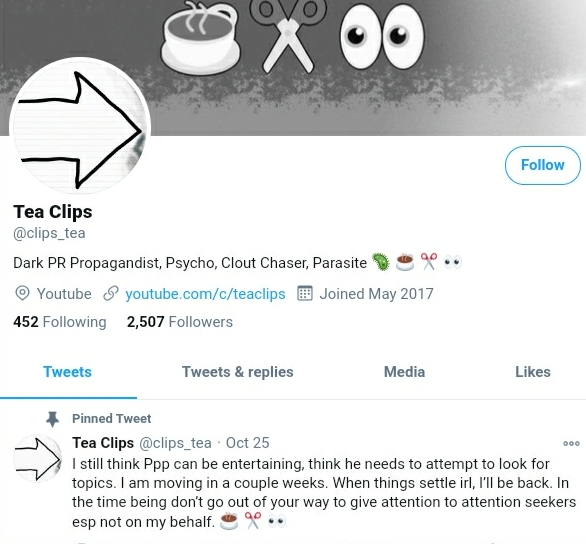View the 2,507 Followers list

coord(179,322)
